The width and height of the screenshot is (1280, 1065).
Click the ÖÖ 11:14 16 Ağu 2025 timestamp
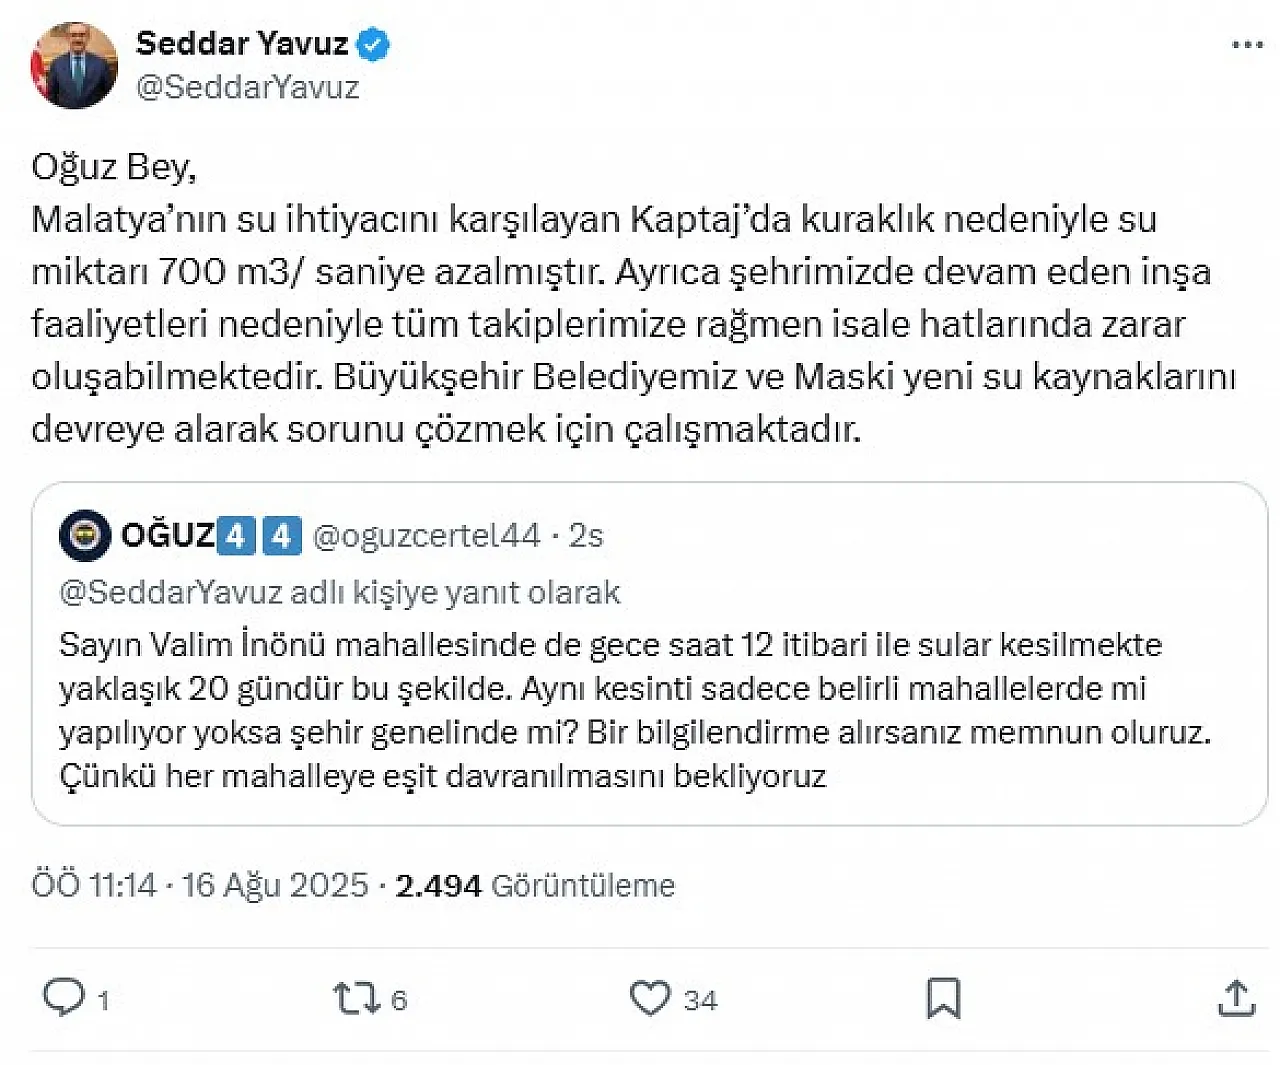coord(200,885)
